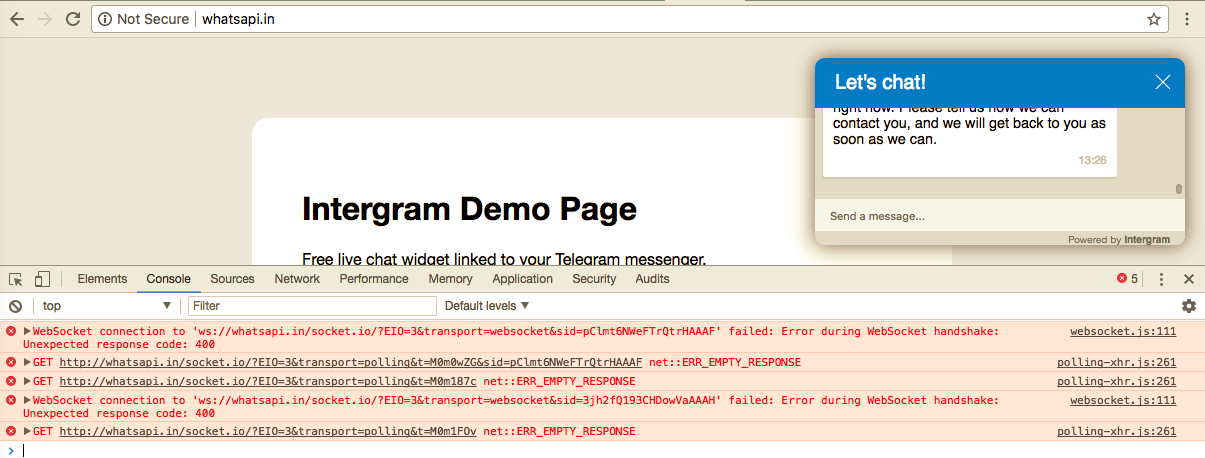Switch to the Network tab
Image resolution: width=1205 pixels, height=458 pixels.
click(297, 279)
